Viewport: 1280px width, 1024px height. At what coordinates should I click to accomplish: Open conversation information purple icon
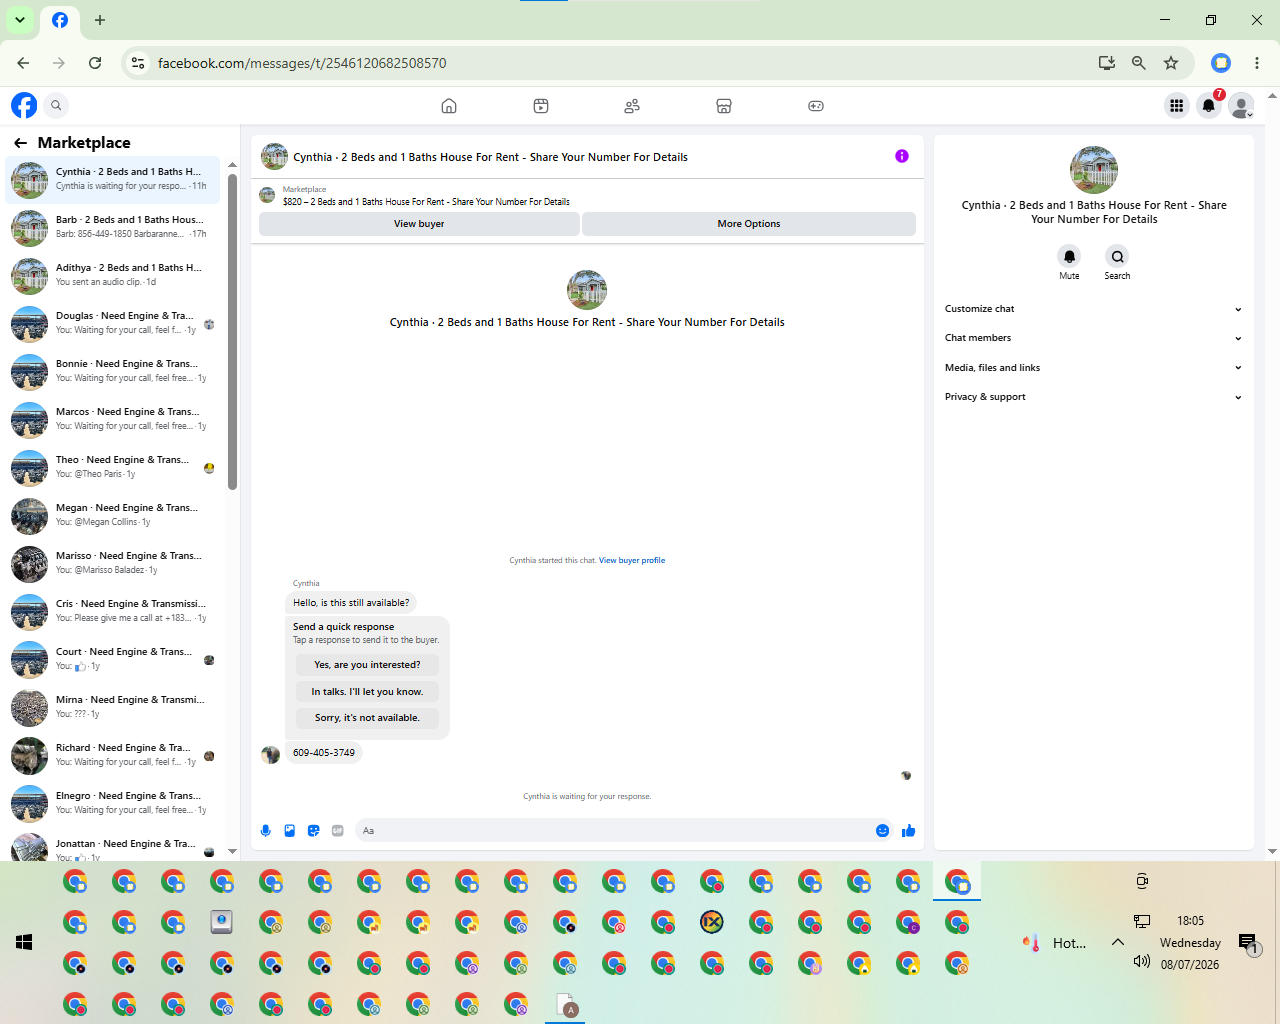click(x=902, y=156)
